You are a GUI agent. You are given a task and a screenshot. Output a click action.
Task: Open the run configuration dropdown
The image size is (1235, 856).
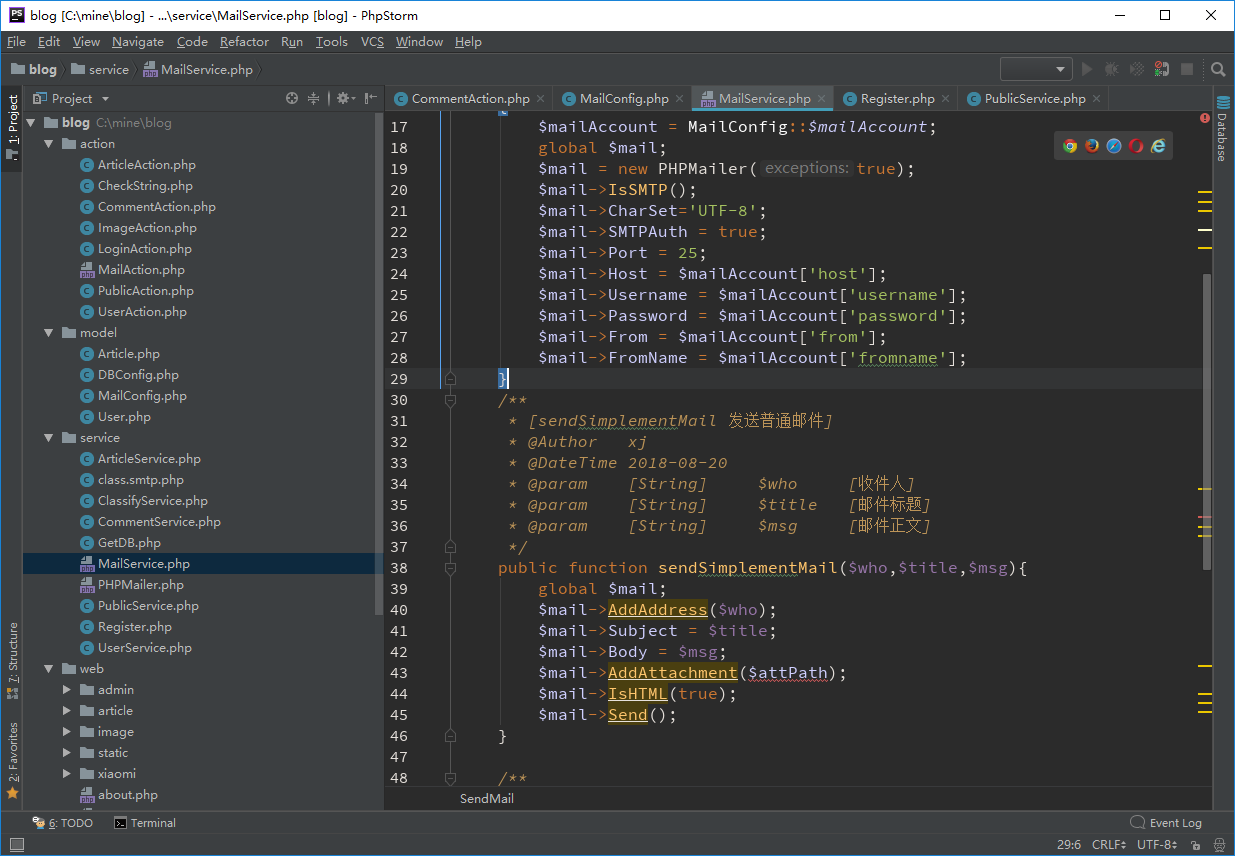tap(1036, 69)
